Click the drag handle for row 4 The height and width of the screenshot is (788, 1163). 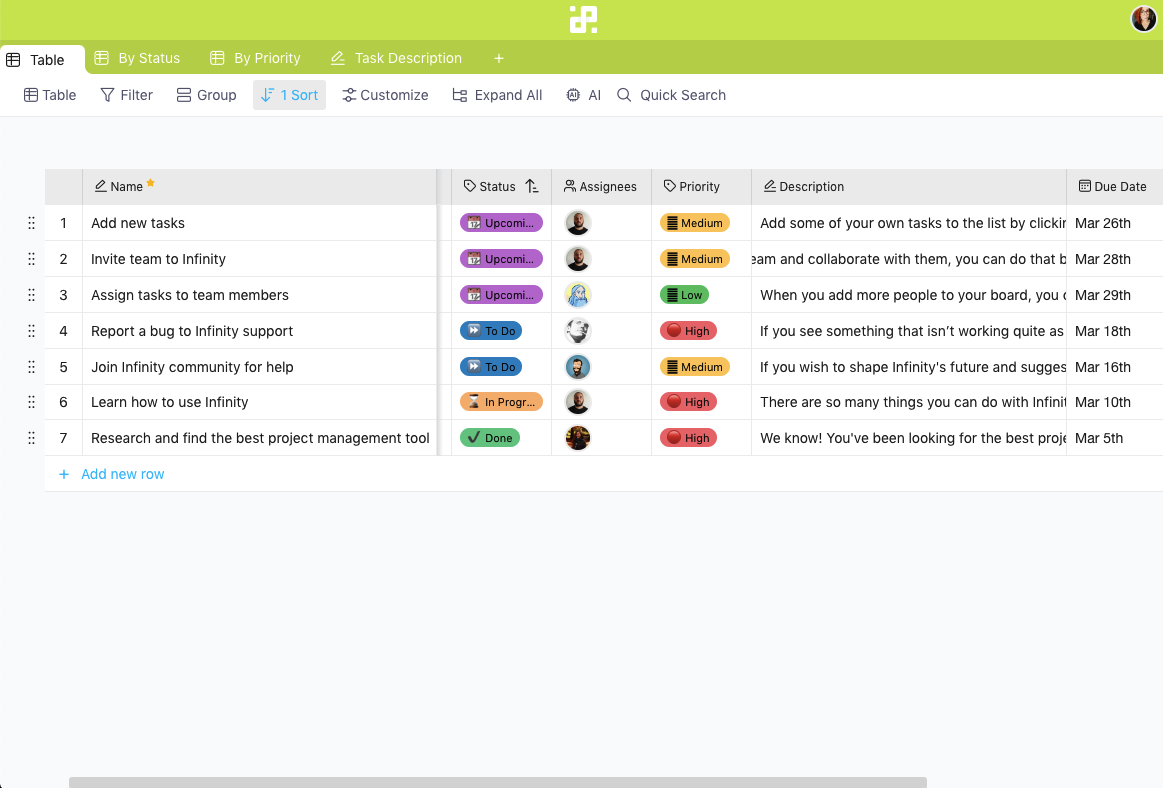coord(31,331)
